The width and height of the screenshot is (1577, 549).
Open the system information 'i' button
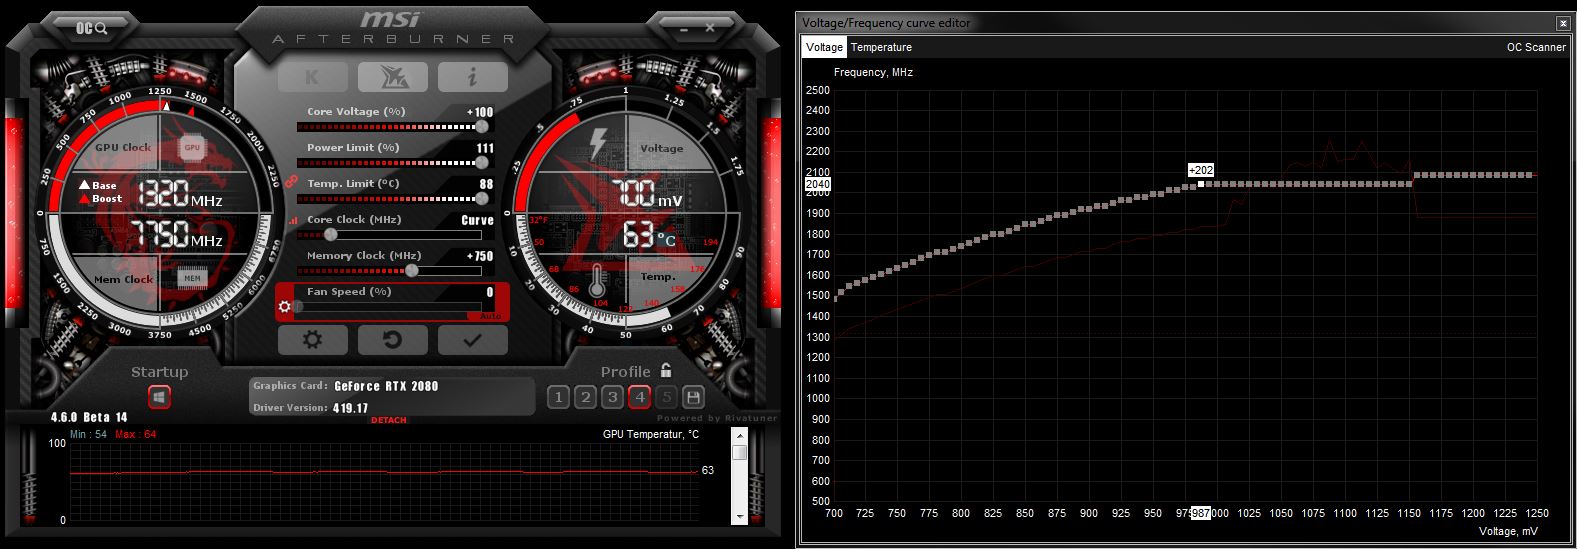click(x=472, y=77)
